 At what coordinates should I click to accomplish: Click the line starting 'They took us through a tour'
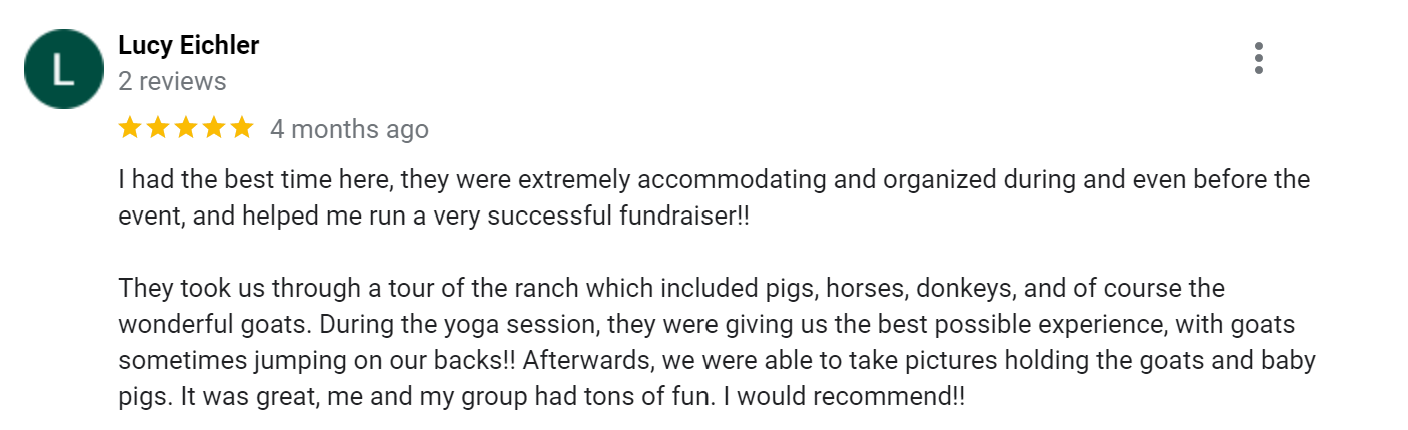click(x=672, y=289)
